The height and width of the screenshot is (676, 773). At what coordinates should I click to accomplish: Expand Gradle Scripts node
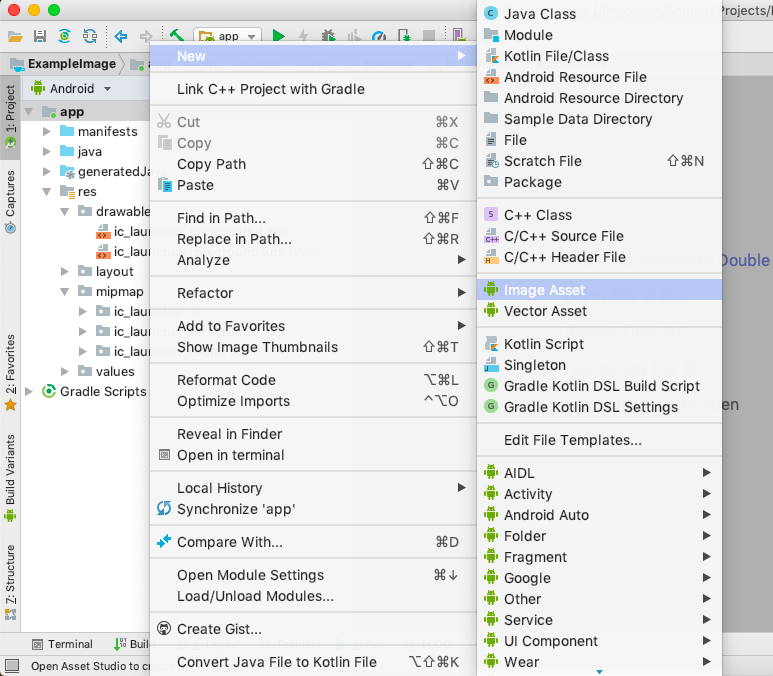pyautogui.click(x=29, y=391)
